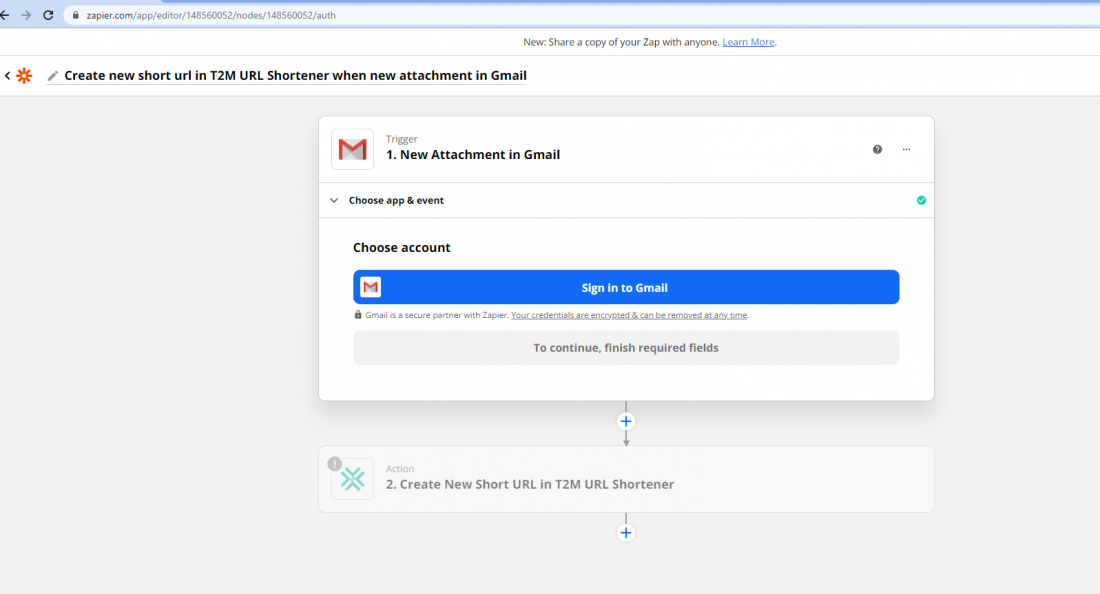The height and width of the screenshot is (594, 1100).
Task: Click the back chevron beside the Zap title
Action: click(x=7, y=75)
